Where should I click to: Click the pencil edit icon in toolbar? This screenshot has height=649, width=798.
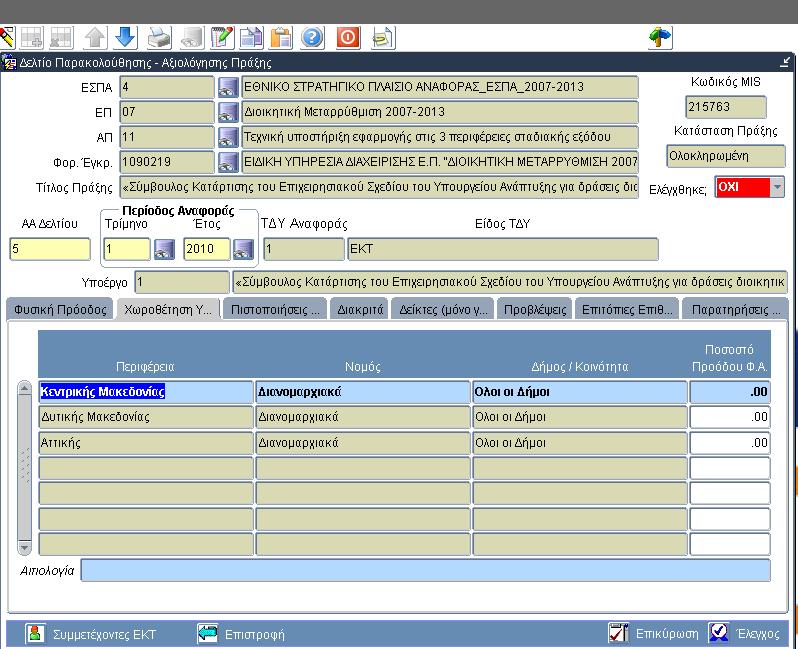[7, 38]
